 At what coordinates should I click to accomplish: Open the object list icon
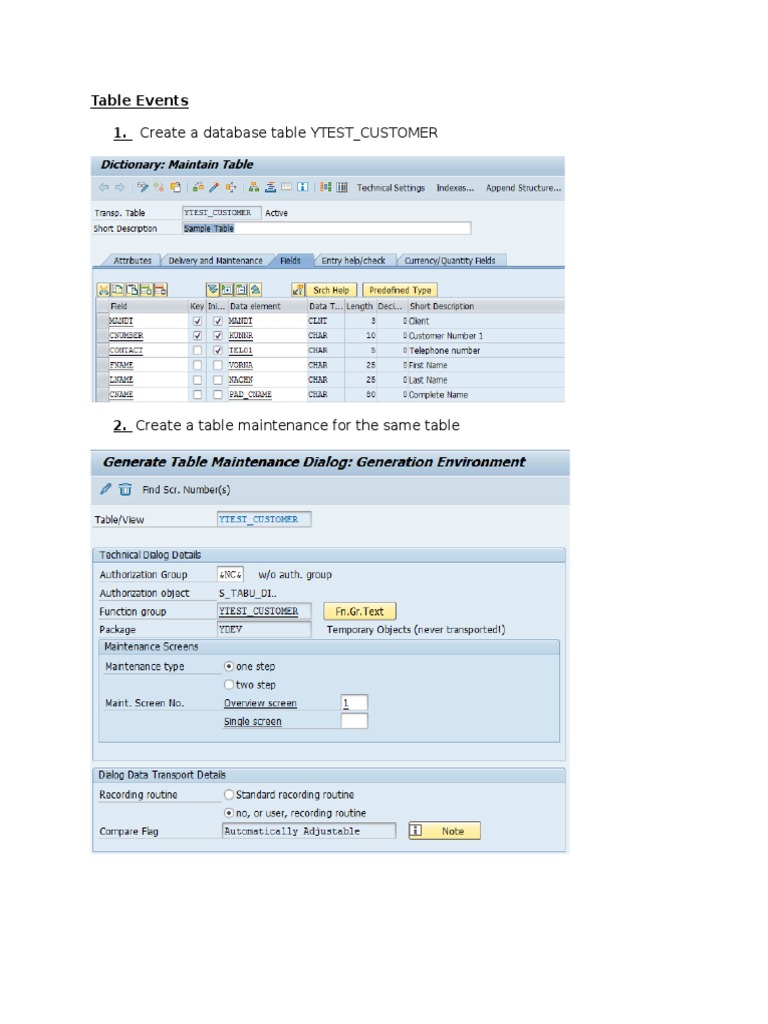click(x=270, y=187)
